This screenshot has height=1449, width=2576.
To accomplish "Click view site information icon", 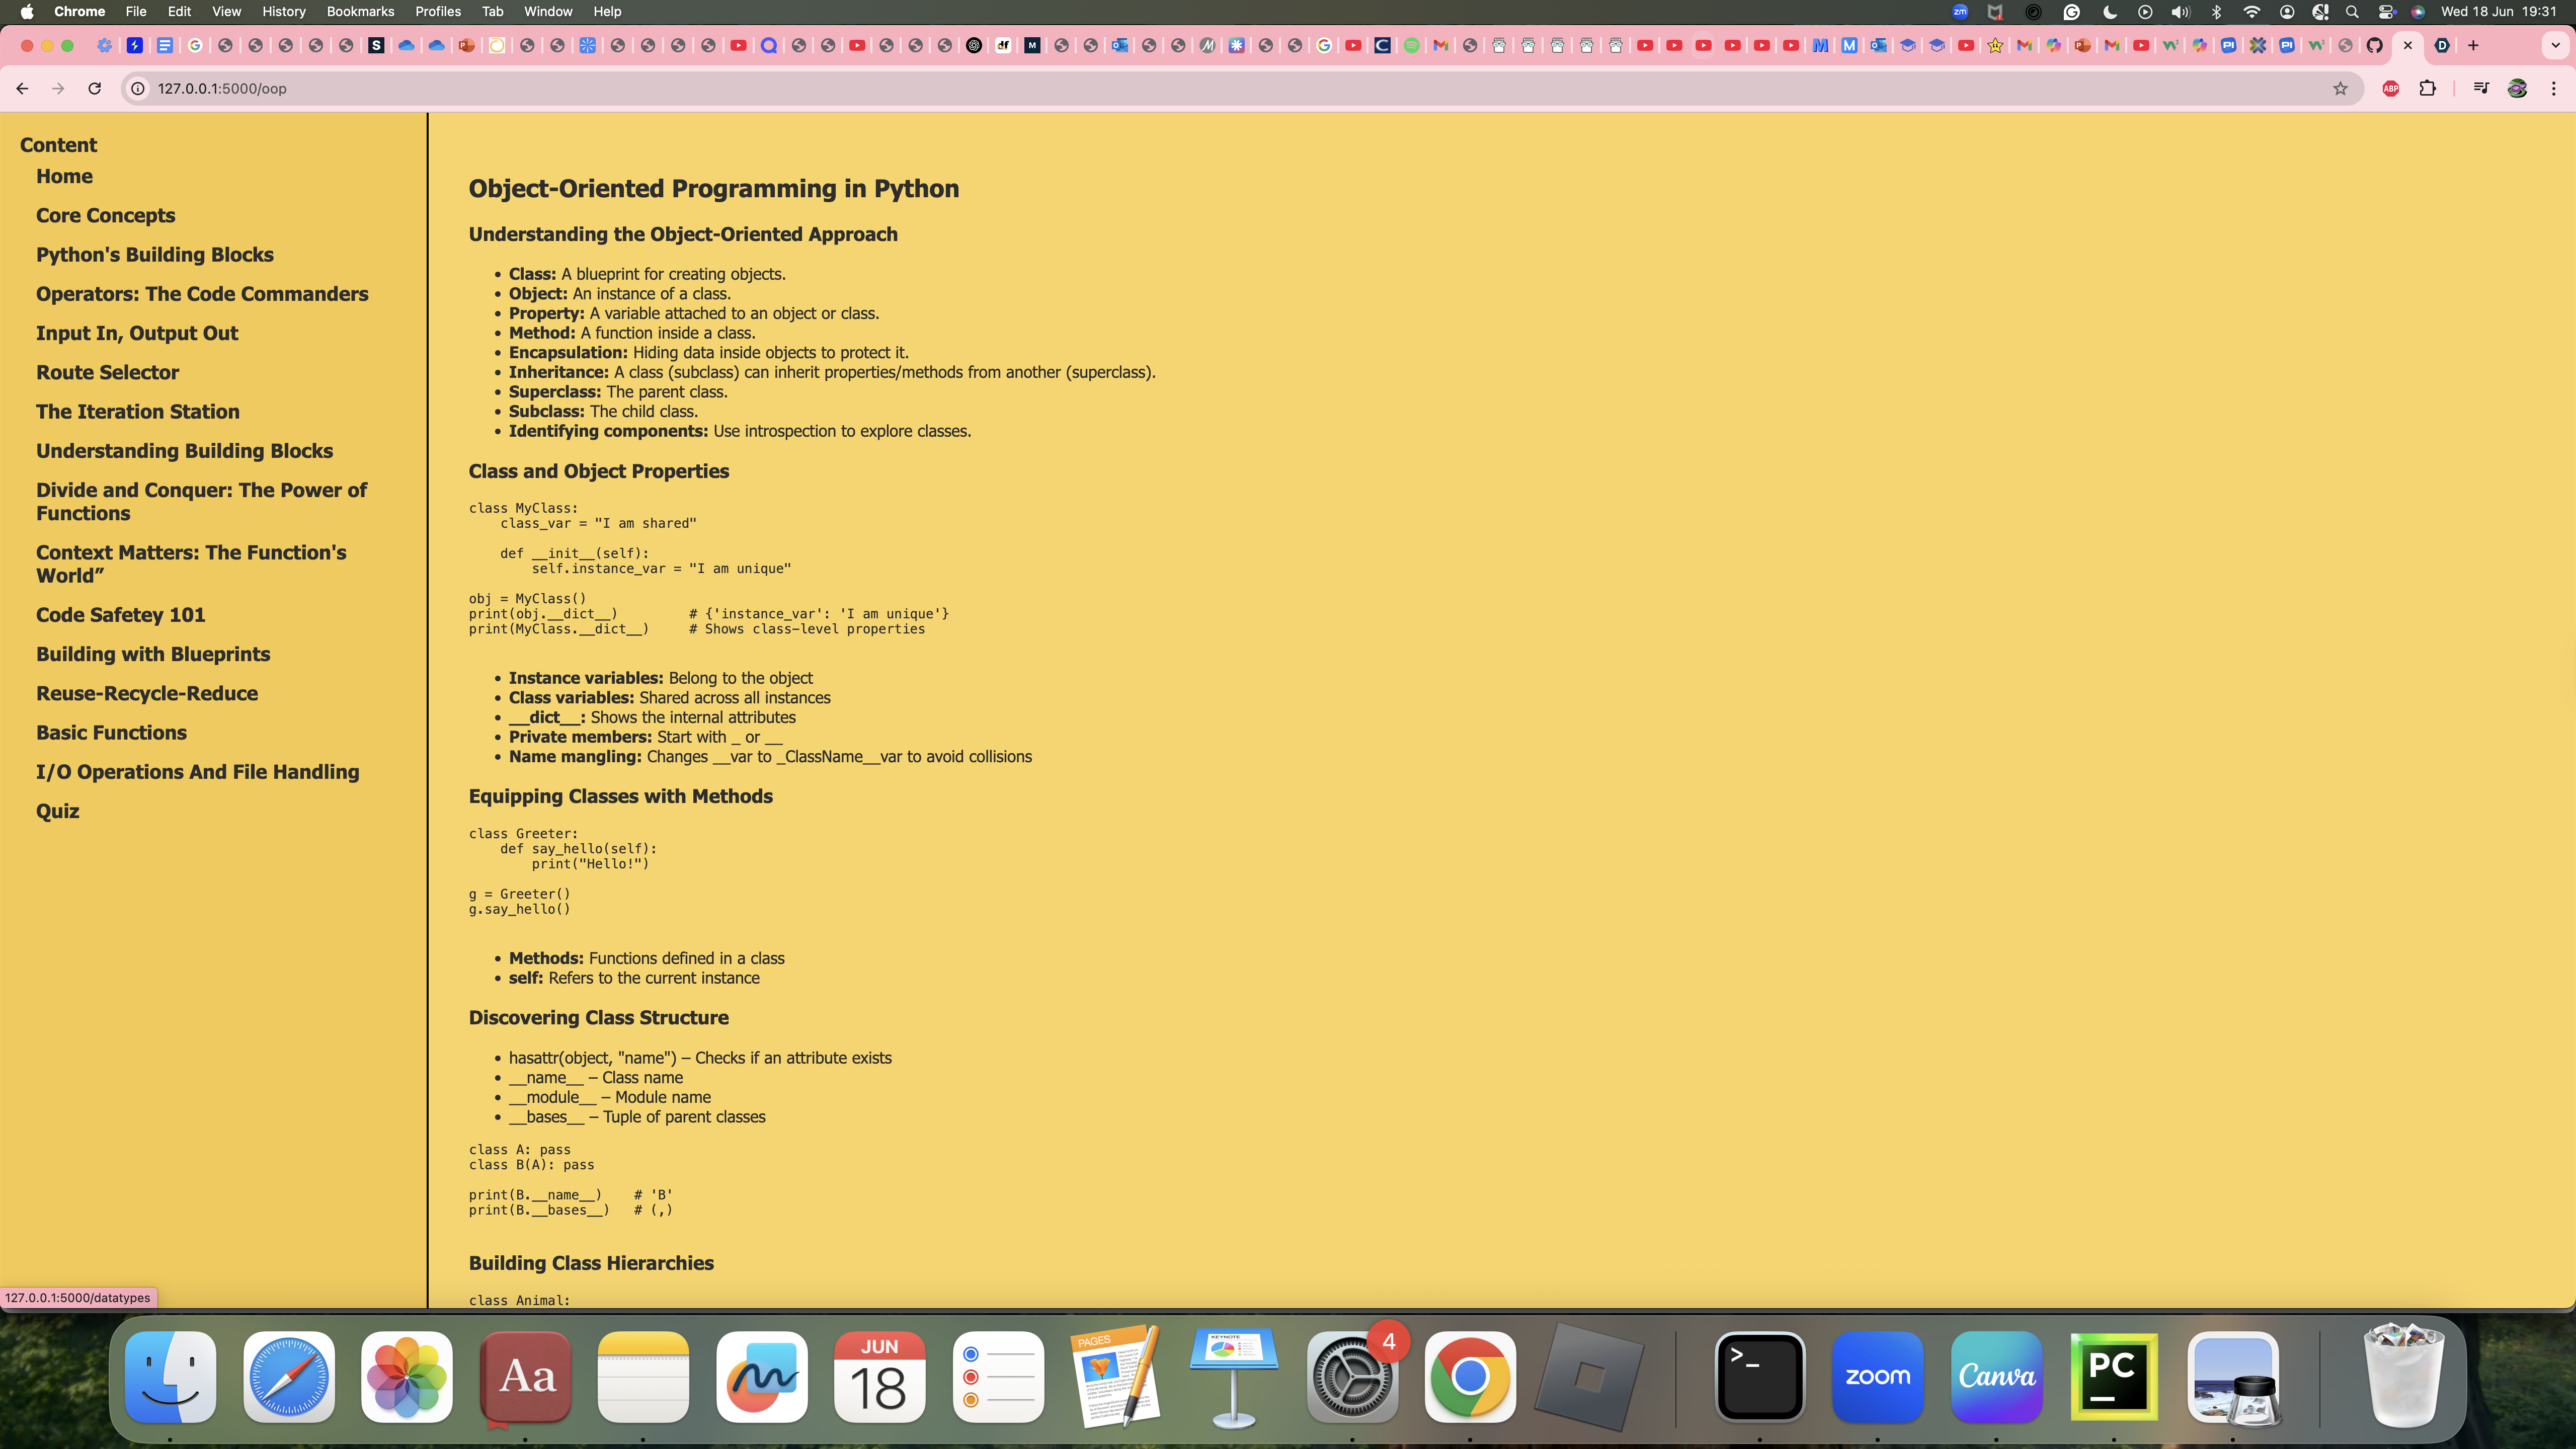I will point(138,88).
